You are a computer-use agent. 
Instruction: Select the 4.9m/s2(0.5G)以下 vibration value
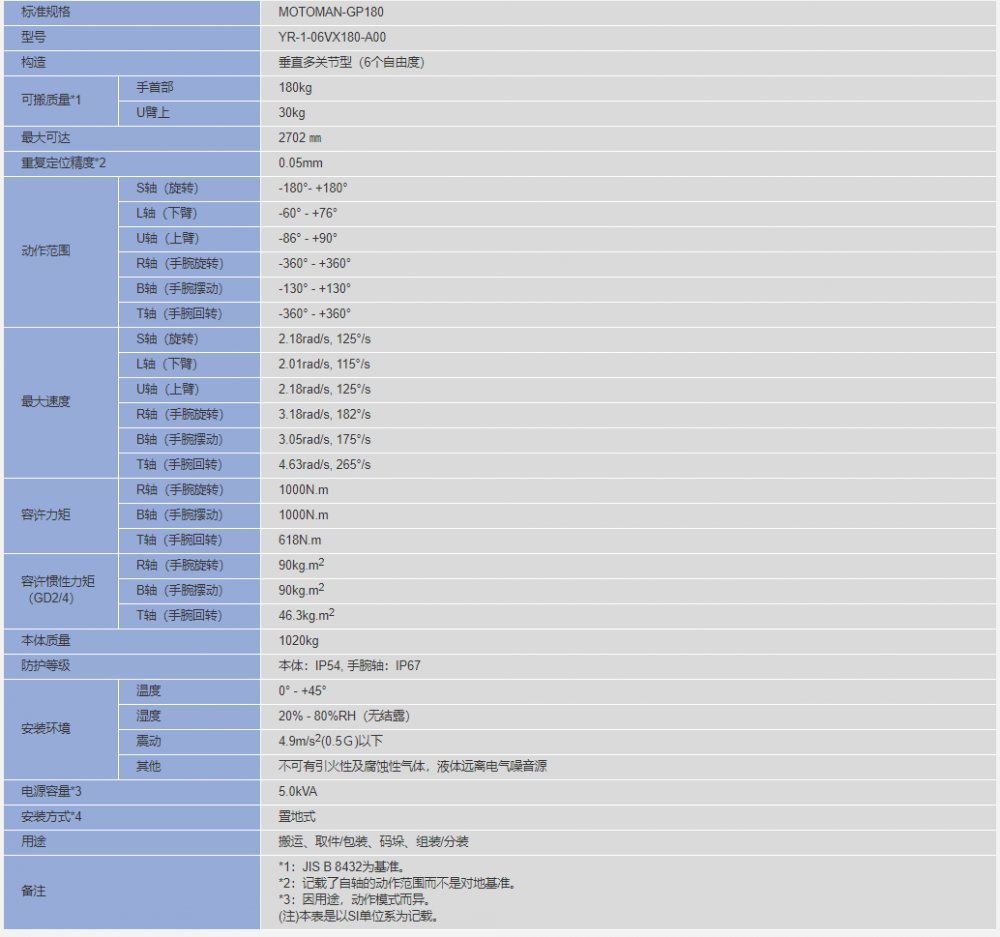[x=330, y=741]
